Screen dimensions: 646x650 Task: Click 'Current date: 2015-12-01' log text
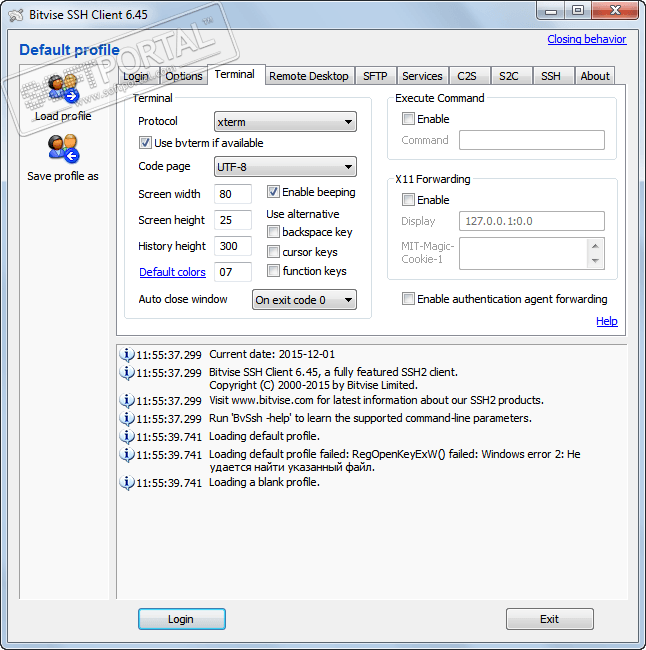click(x=272, y=354)
